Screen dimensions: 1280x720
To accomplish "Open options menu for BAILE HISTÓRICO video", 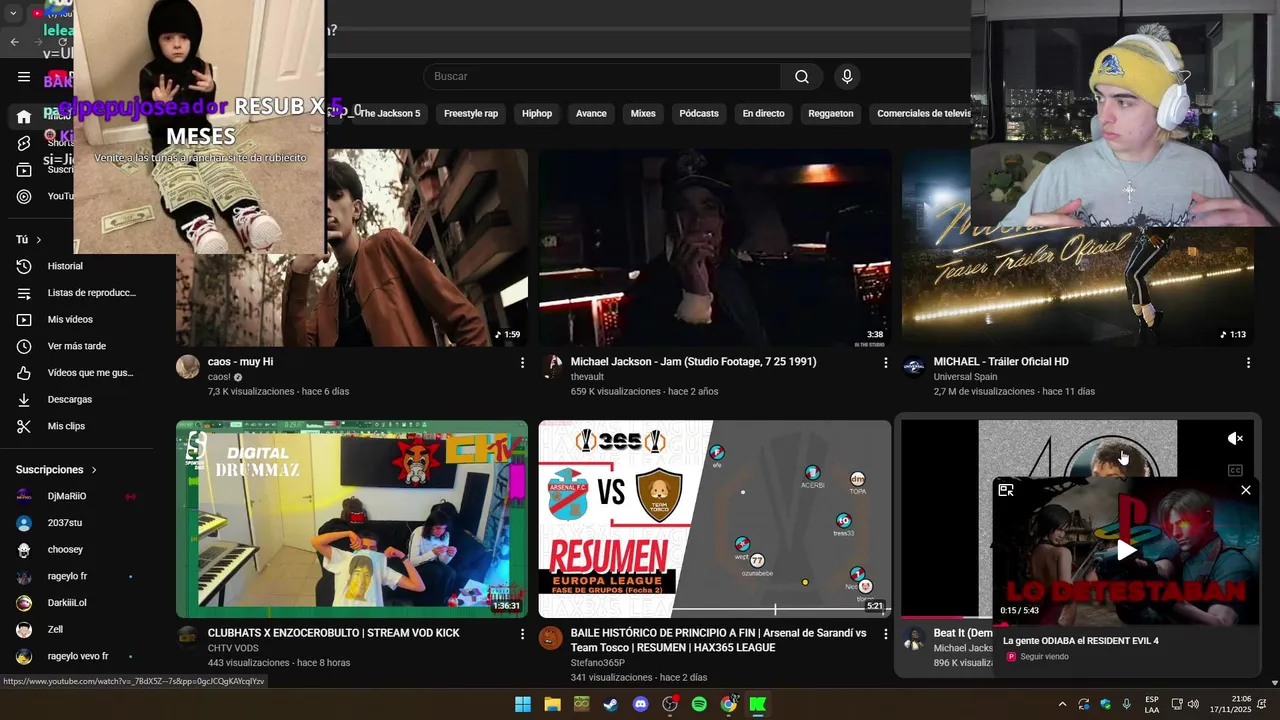I will pyautogui.click(x=885, y=634).
